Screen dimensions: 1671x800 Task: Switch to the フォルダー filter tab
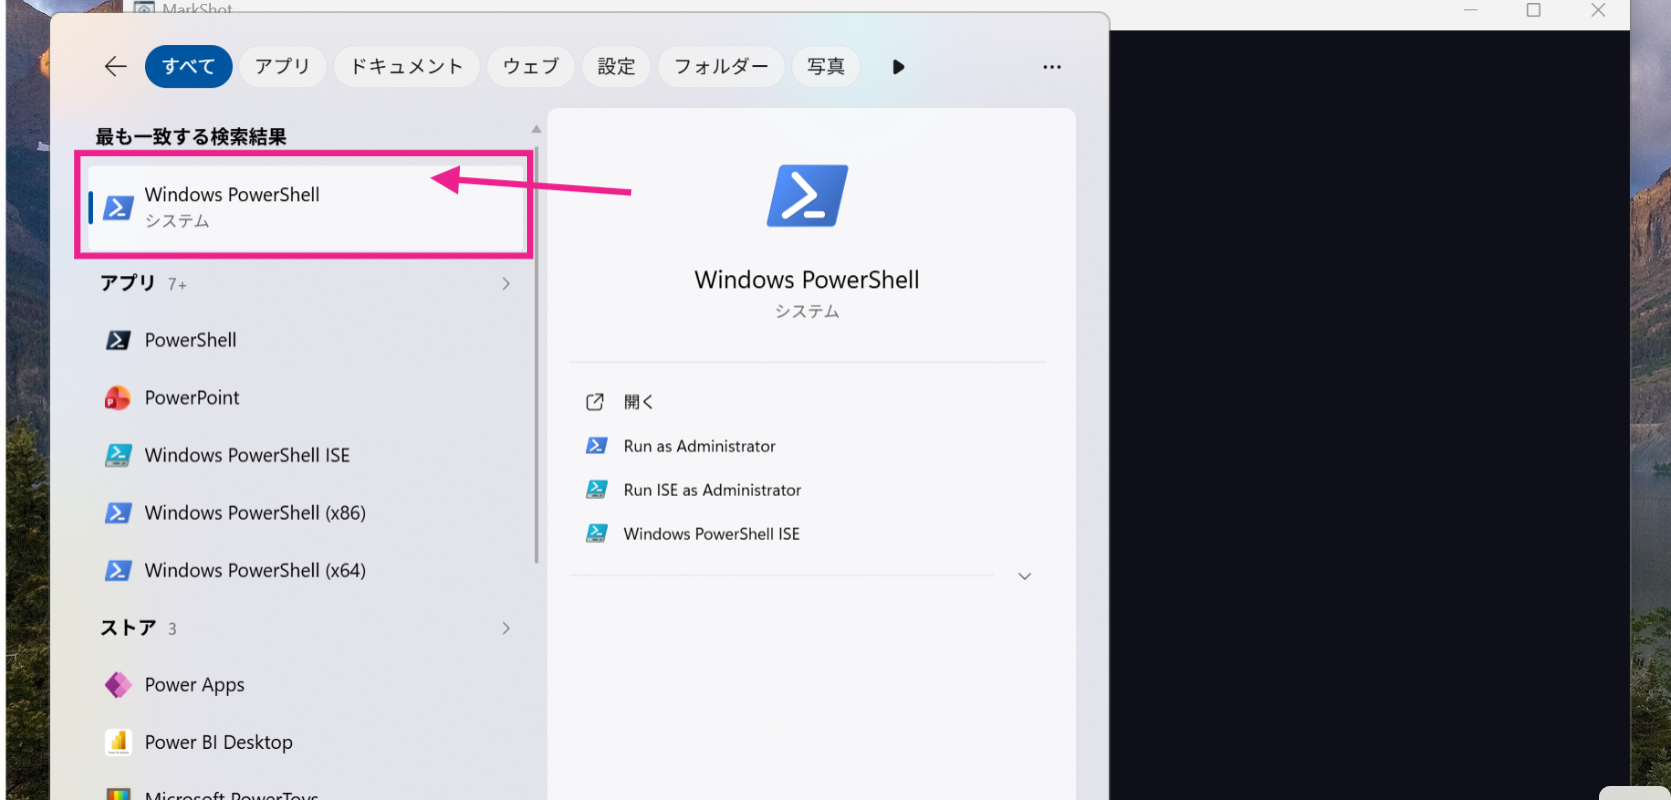click(721, 67)
